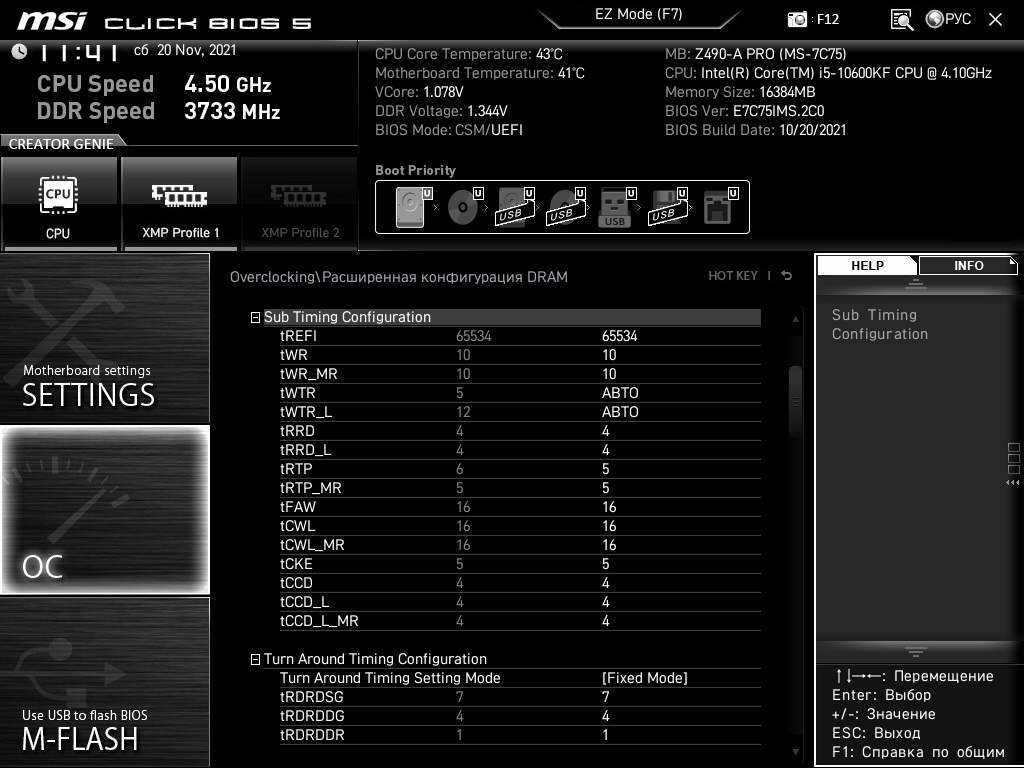This screenshot has height=768, width=1024.
Task: Open the Turn Around Timing Setting Mode dropdown
Action: 644,678
